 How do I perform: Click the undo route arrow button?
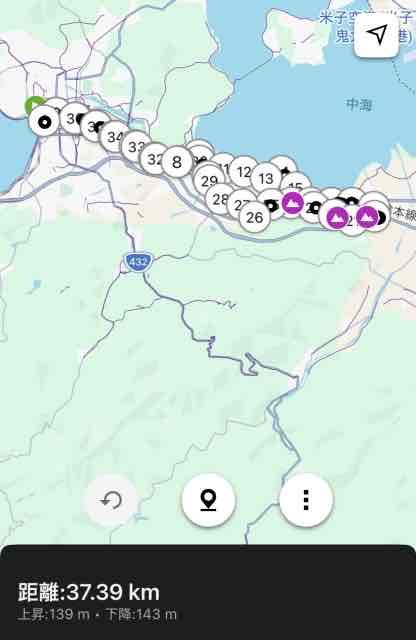pos(111,500)
